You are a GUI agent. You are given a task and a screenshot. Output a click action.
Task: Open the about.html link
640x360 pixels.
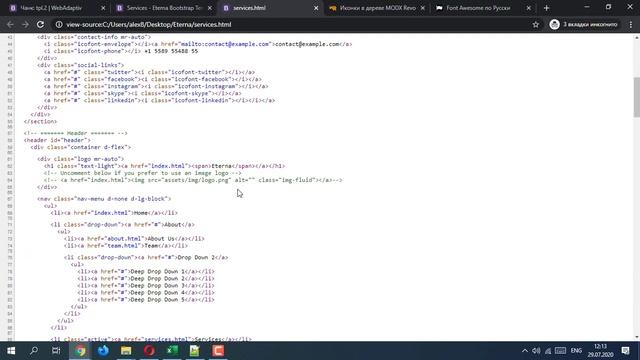coord(124,239)
